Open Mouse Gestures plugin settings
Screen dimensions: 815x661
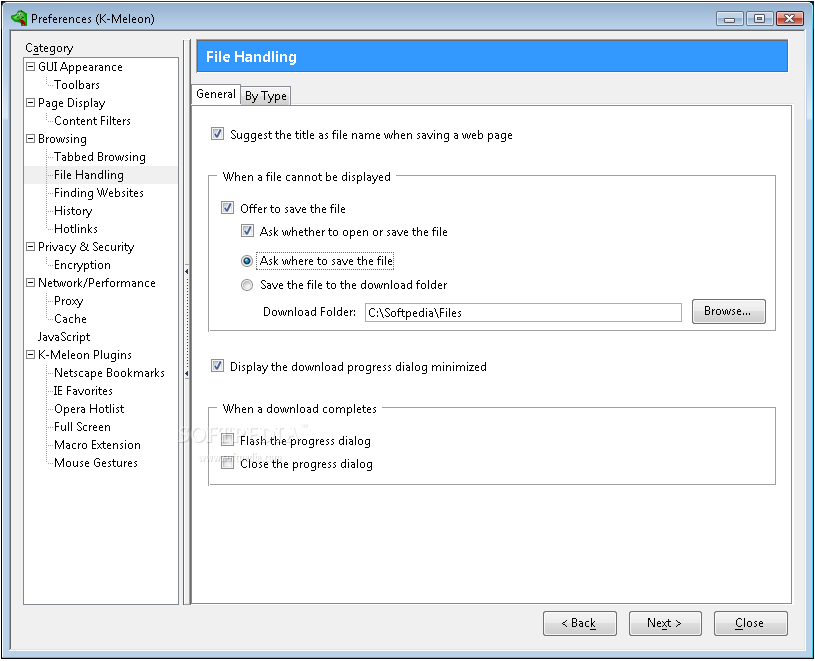96,462
